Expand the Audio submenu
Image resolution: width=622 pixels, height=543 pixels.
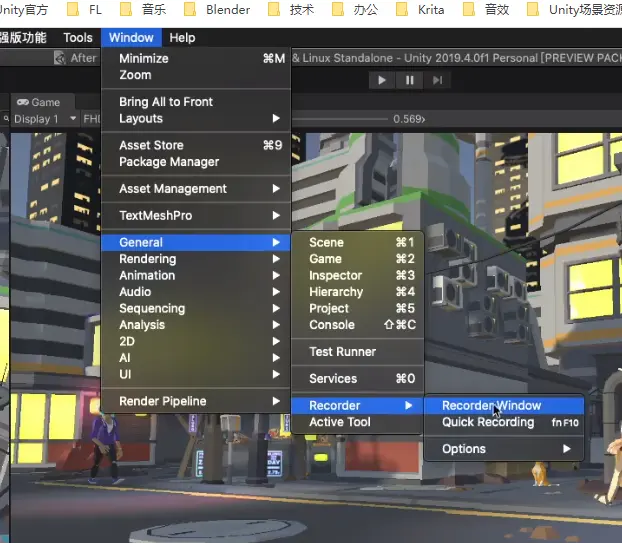pos(196,292)
